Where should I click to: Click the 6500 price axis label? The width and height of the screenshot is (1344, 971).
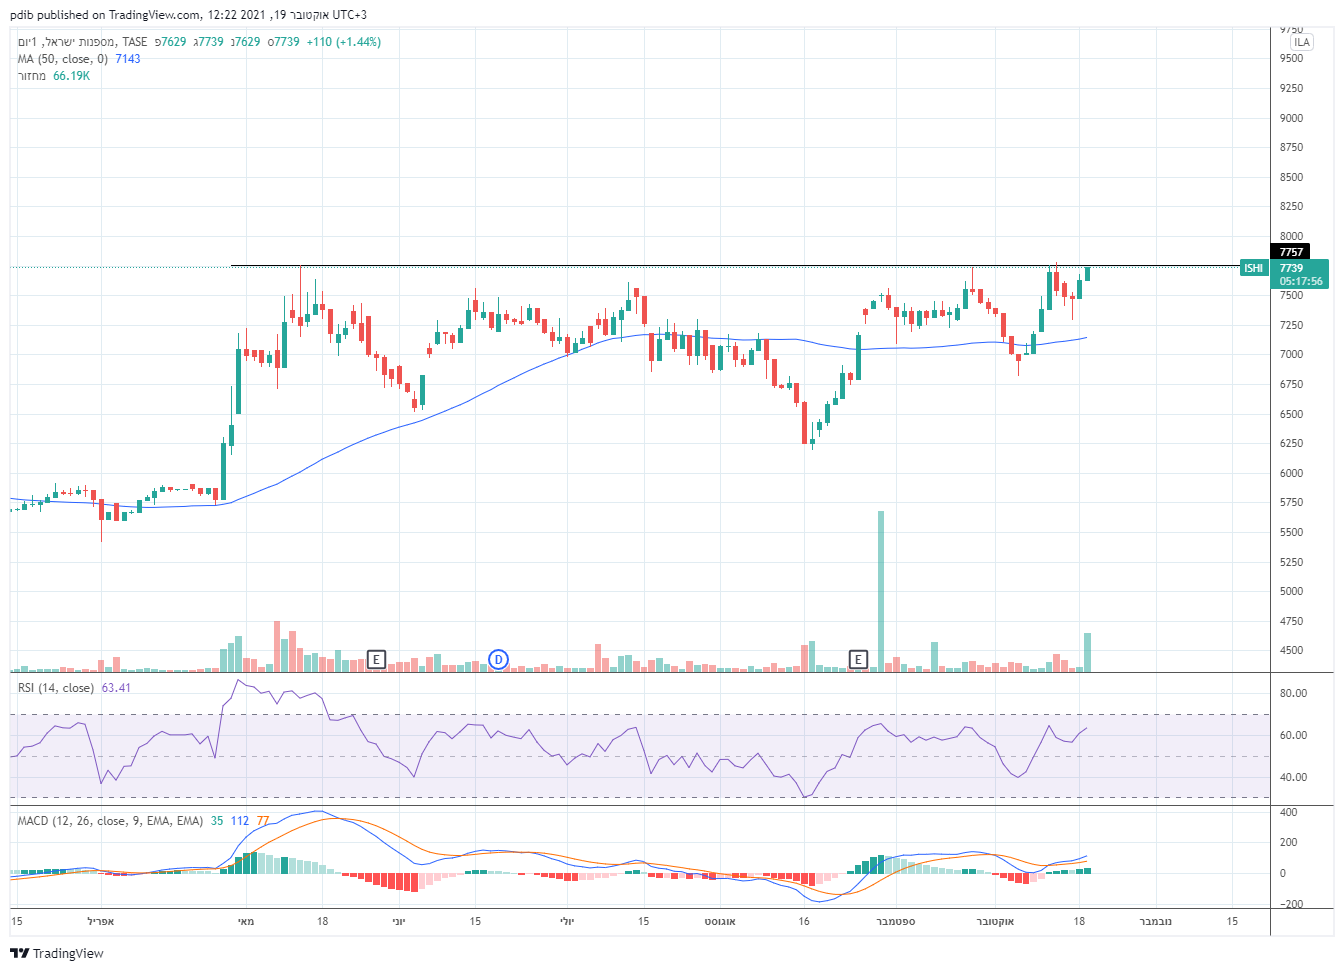click(x=1291, y=414)
